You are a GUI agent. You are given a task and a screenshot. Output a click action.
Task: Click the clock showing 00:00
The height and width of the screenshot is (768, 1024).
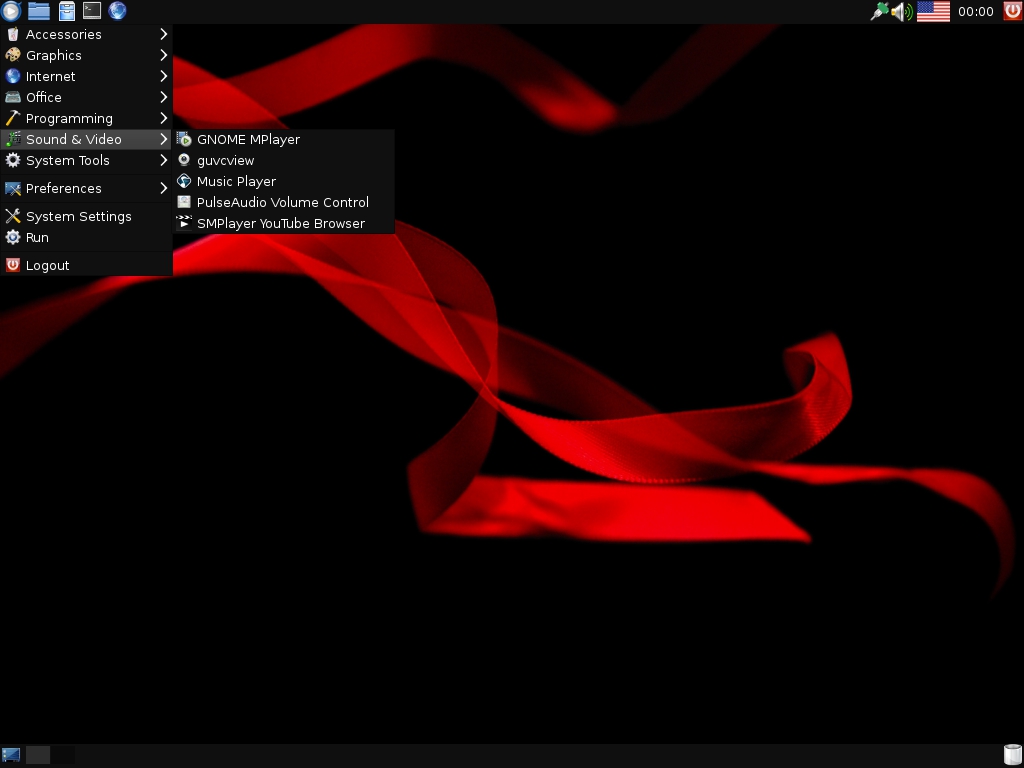pos(975,11)
